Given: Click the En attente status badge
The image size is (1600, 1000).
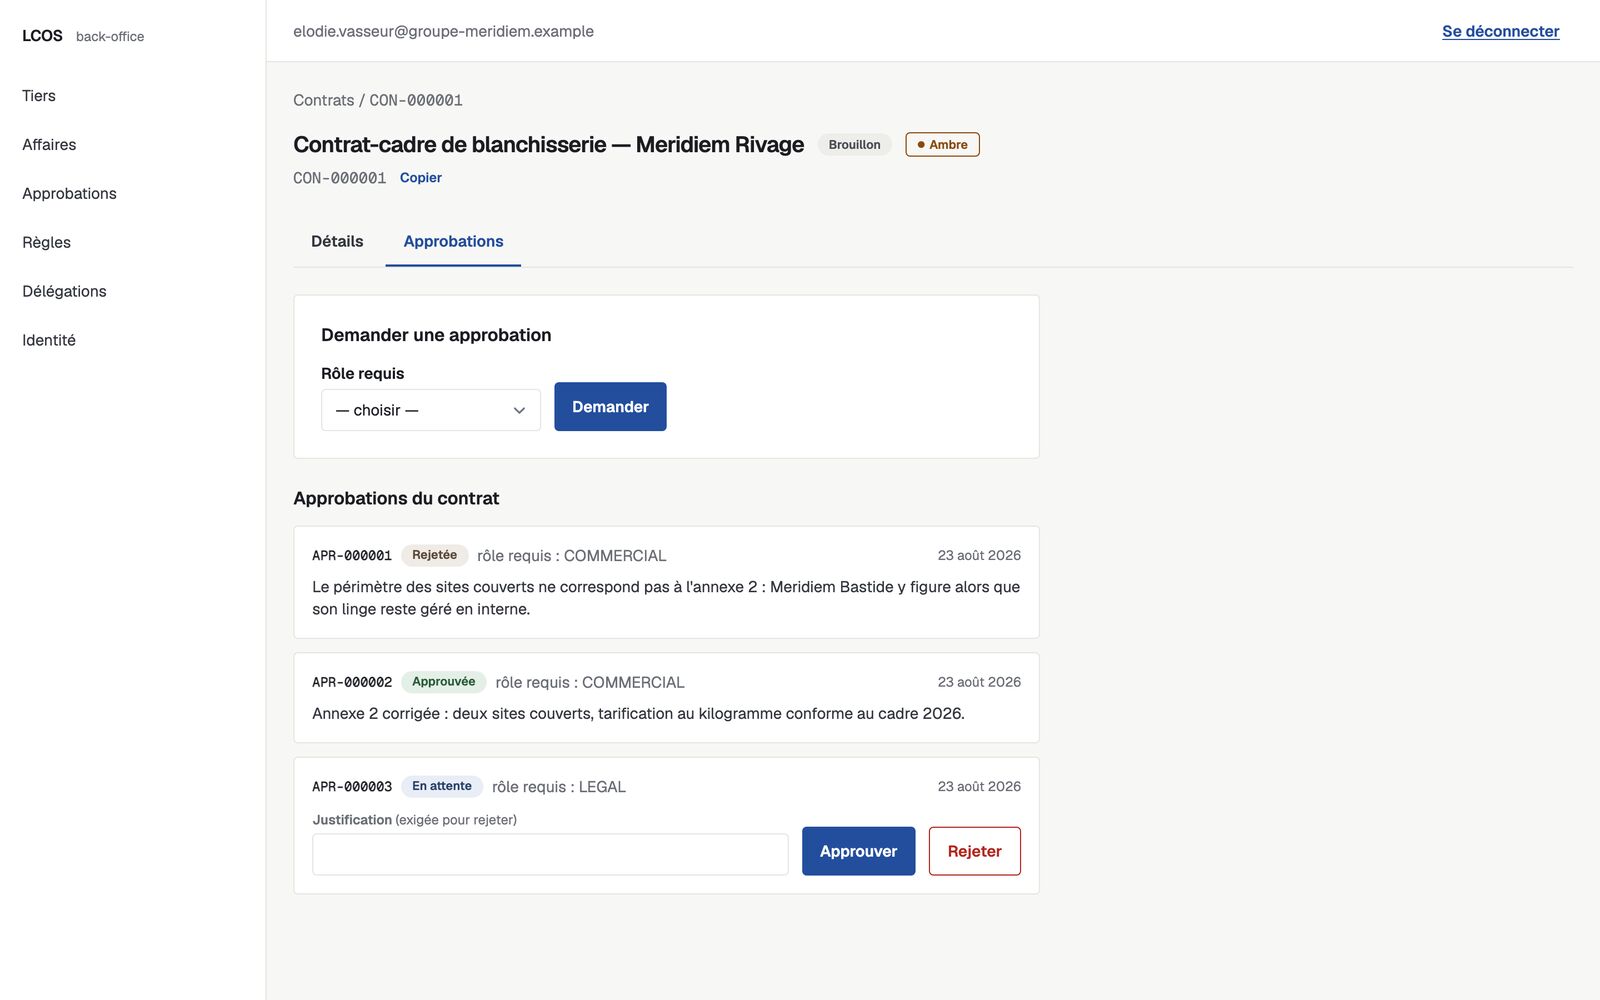Looking at the screenshot, I should pyautogui.click(x=442, y=786).
